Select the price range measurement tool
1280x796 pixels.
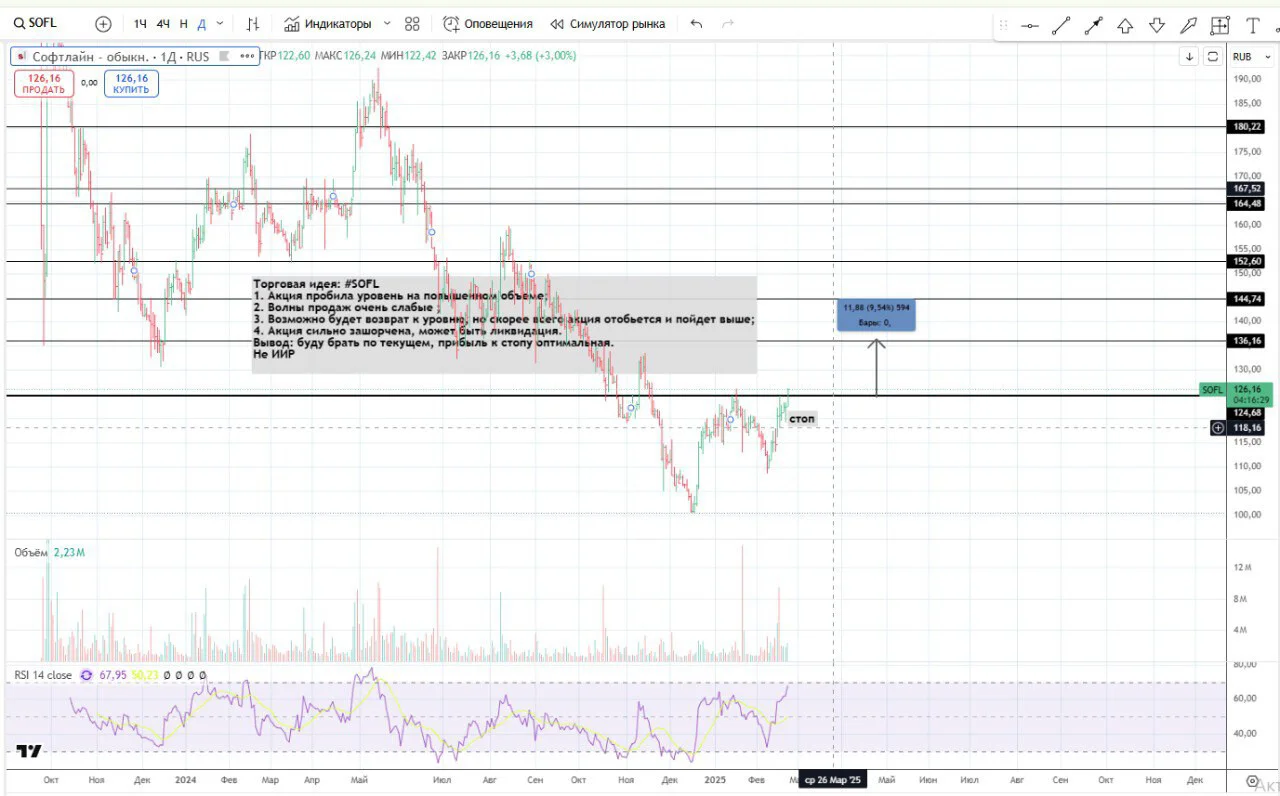tap(1220, 26)
